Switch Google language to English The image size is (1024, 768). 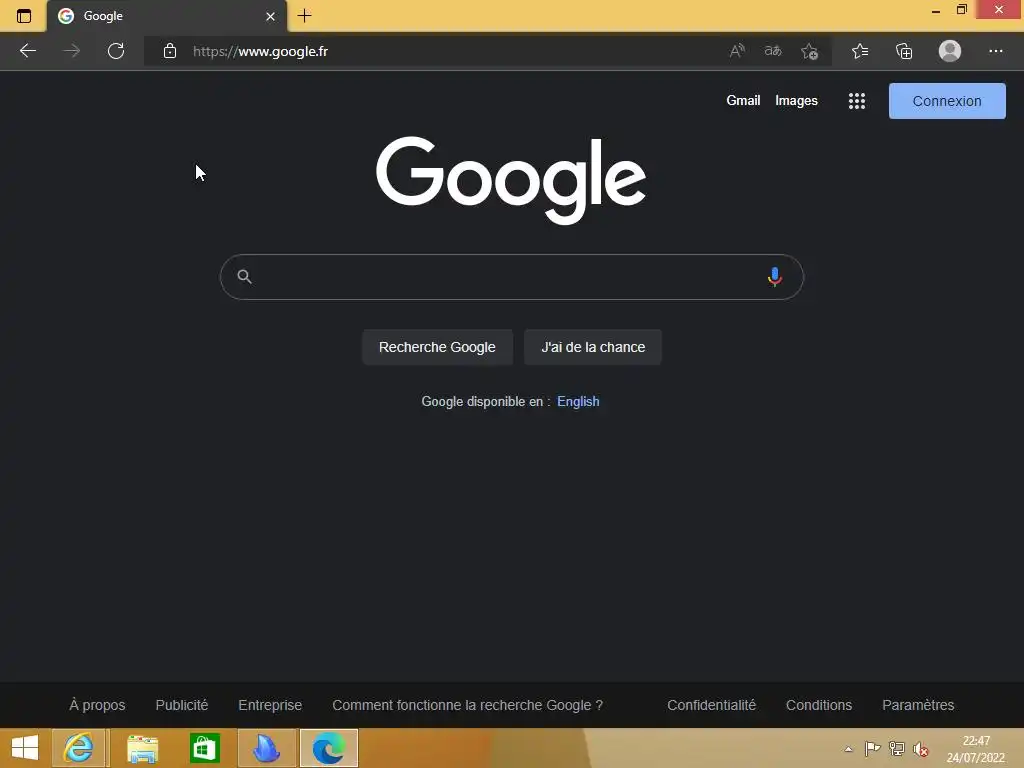[578, 402]
